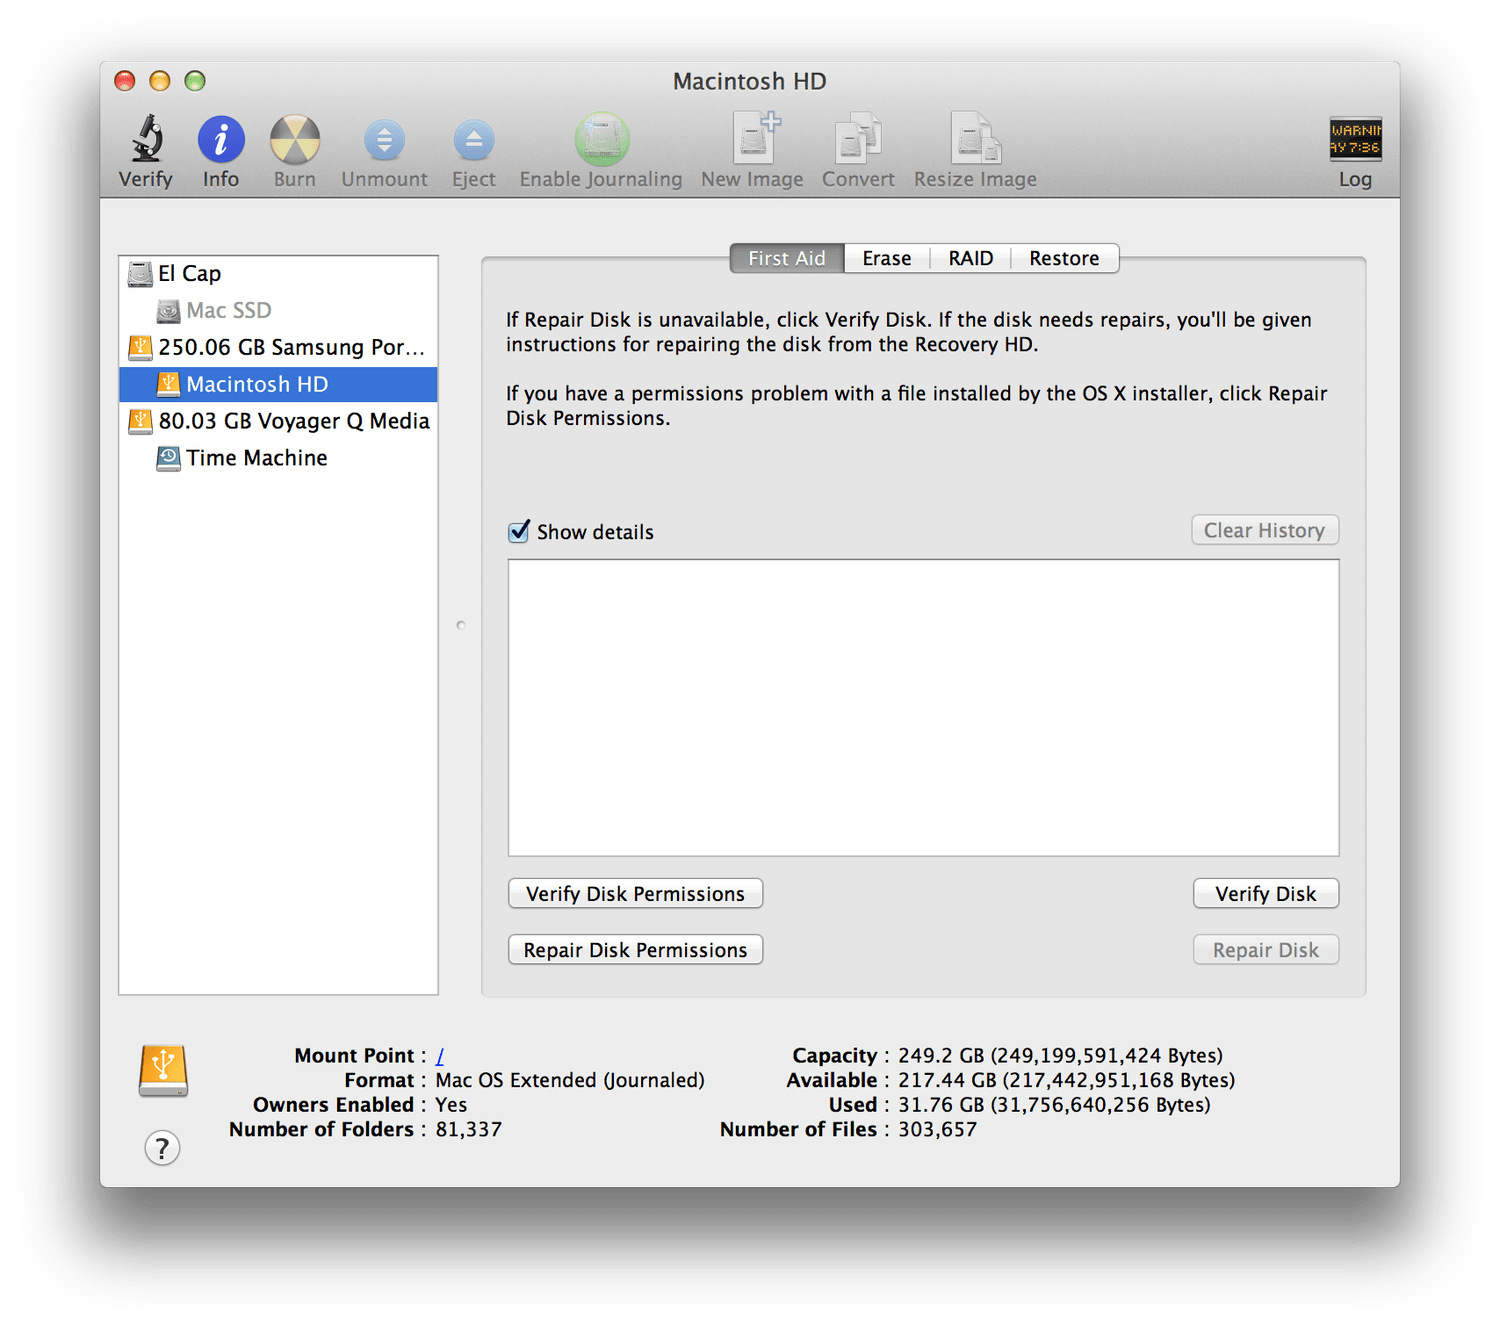The image size is (1500, 1326).
Task: Switch to the Erase tab
Action: point(887,258)
